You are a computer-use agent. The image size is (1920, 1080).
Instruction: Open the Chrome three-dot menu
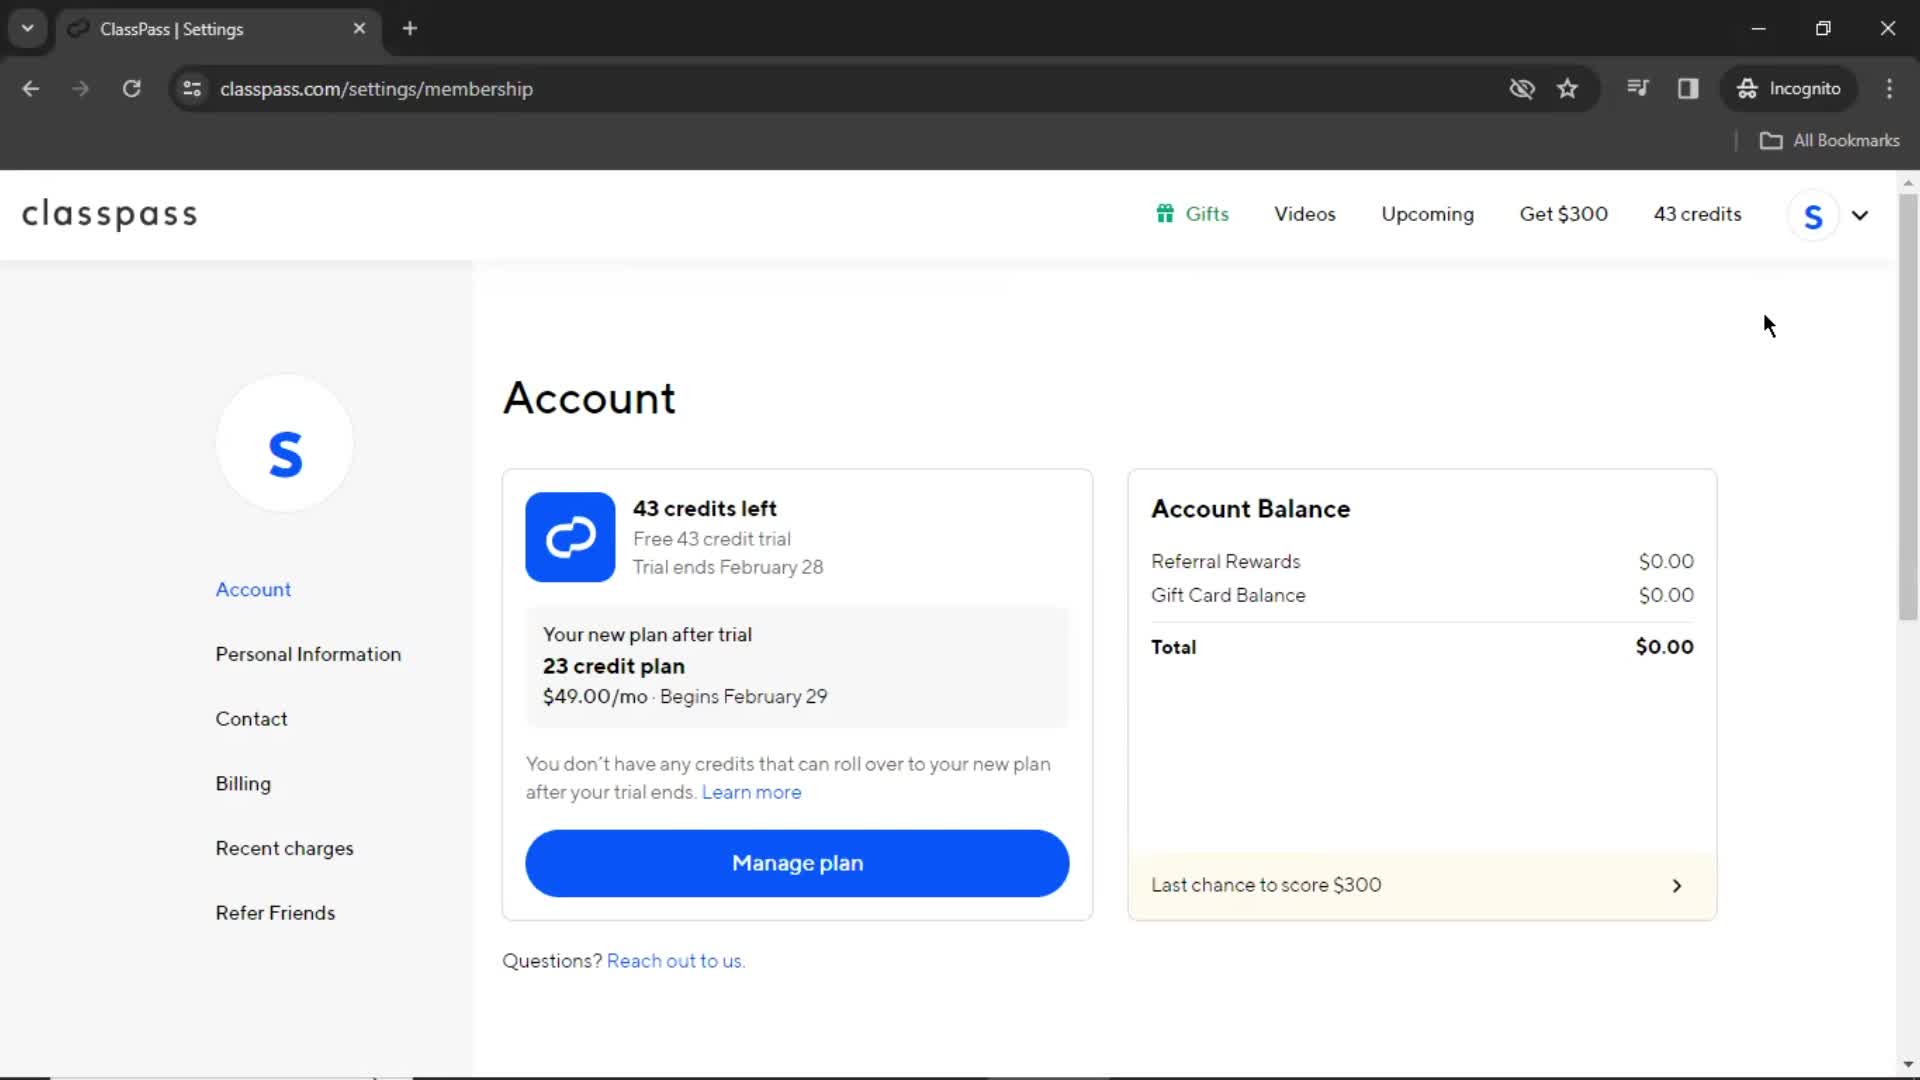[x=1889, y=89]
